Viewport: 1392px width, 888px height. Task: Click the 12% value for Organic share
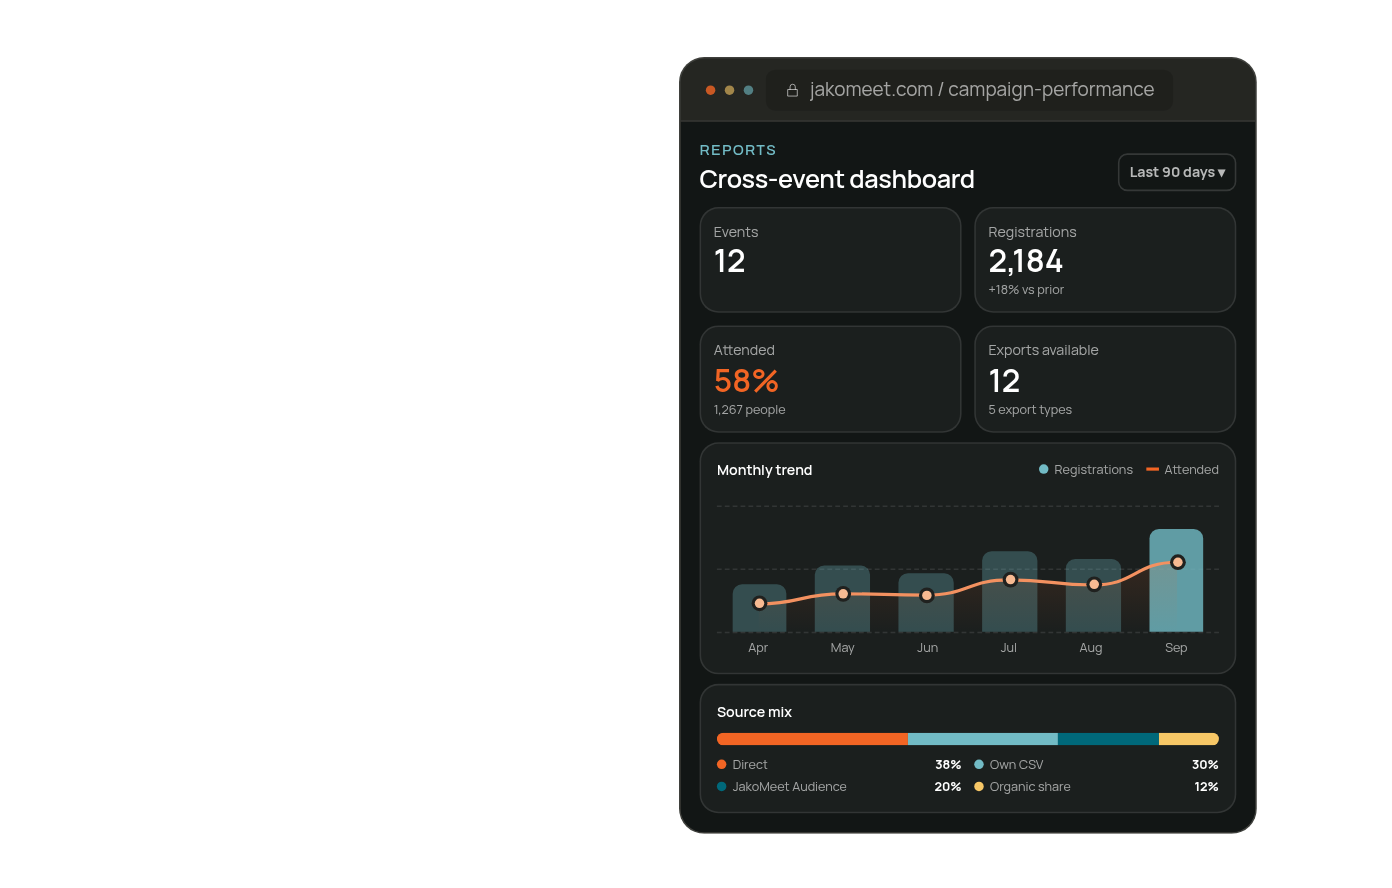(x=1206, y=787)
